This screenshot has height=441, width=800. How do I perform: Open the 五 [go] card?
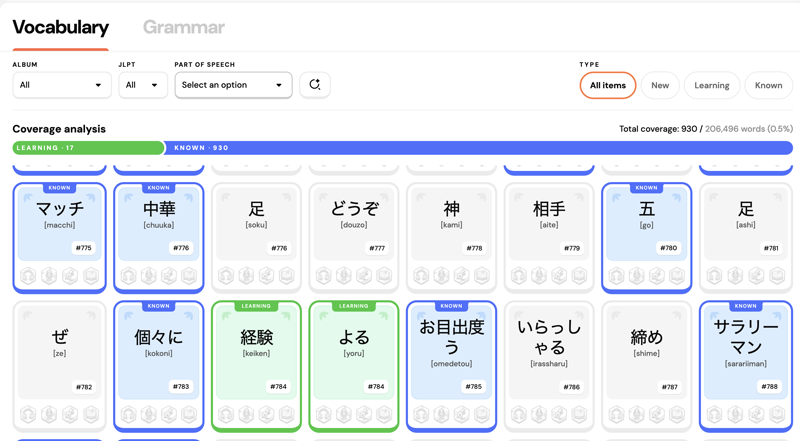point(646,238)
